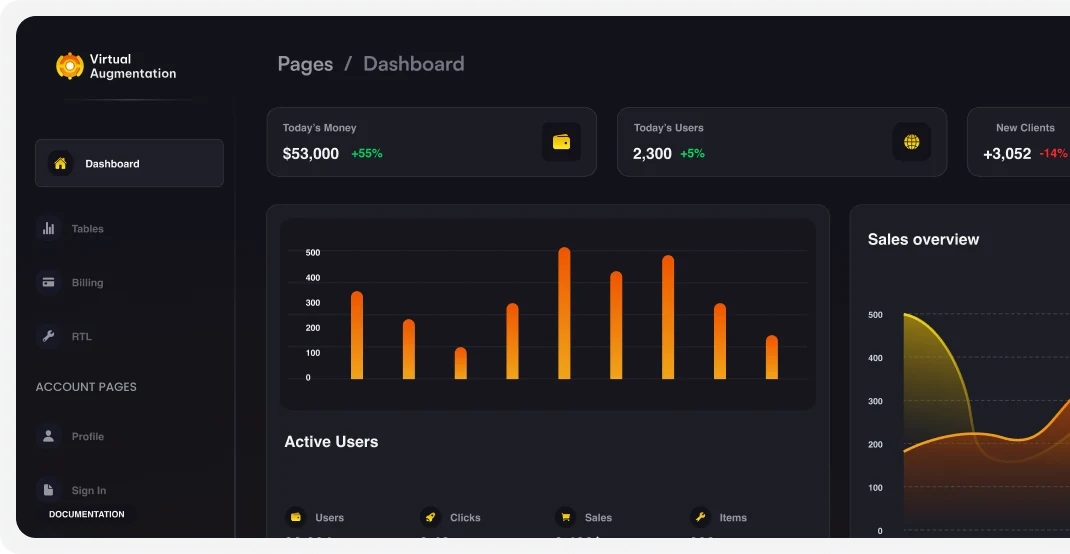The image size is (1070, 554).
Task: Click the $53,000 money value
Action: pyautogui.click(x=310, y=154)
